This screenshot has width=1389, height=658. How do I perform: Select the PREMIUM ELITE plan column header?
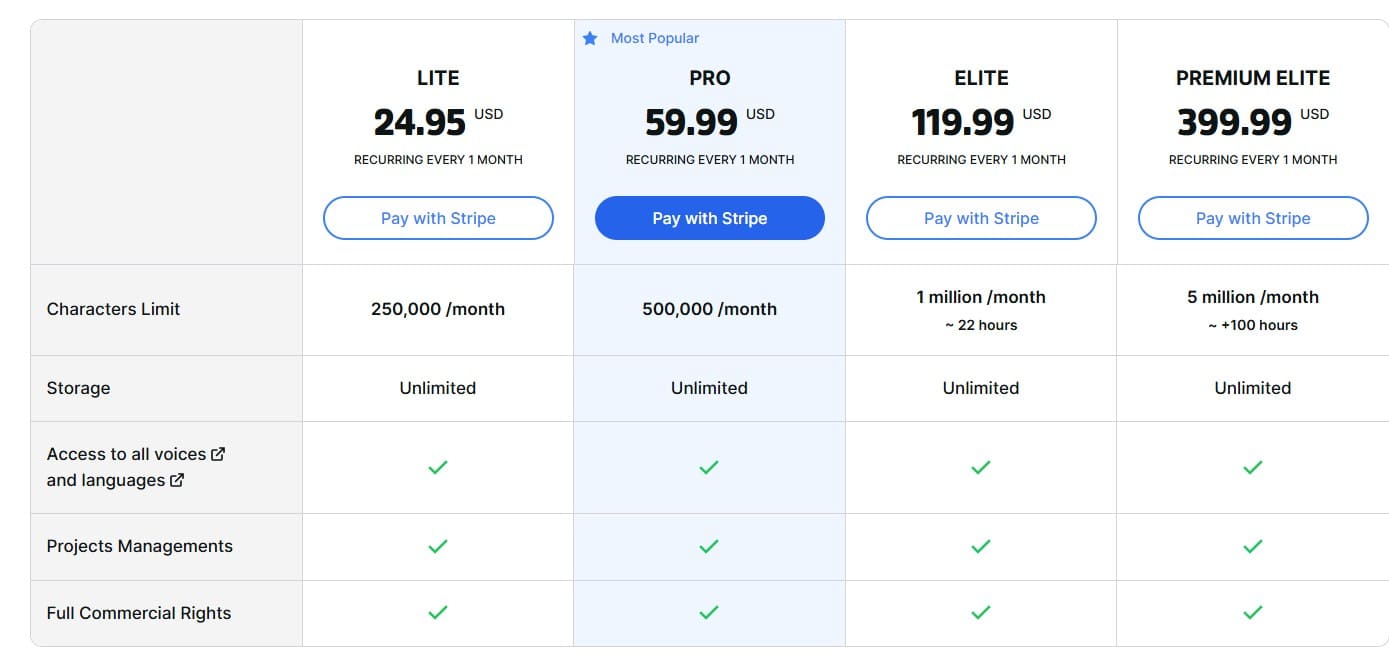[x=1252, y=77]
